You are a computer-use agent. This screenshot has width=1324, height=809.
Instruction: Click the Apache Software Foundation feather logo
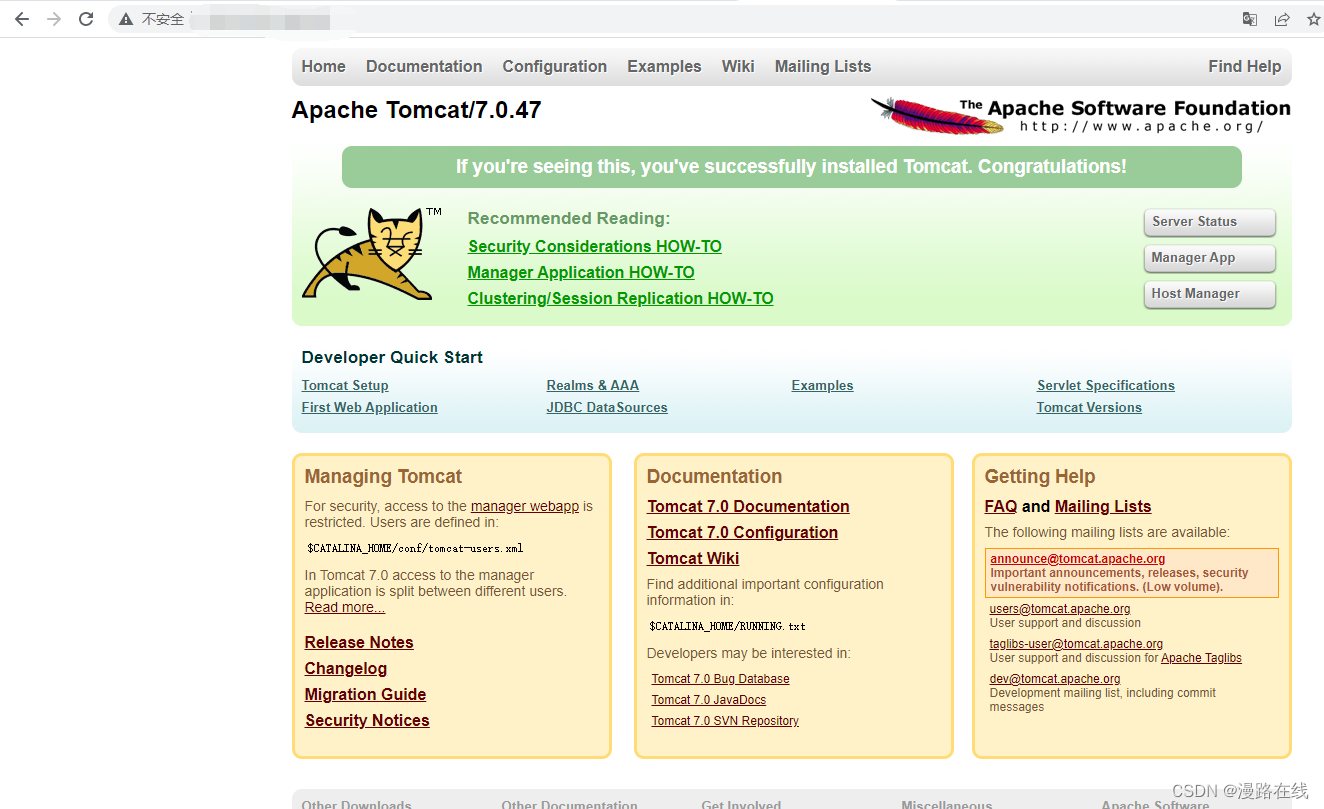click(x=1080, y=115)
